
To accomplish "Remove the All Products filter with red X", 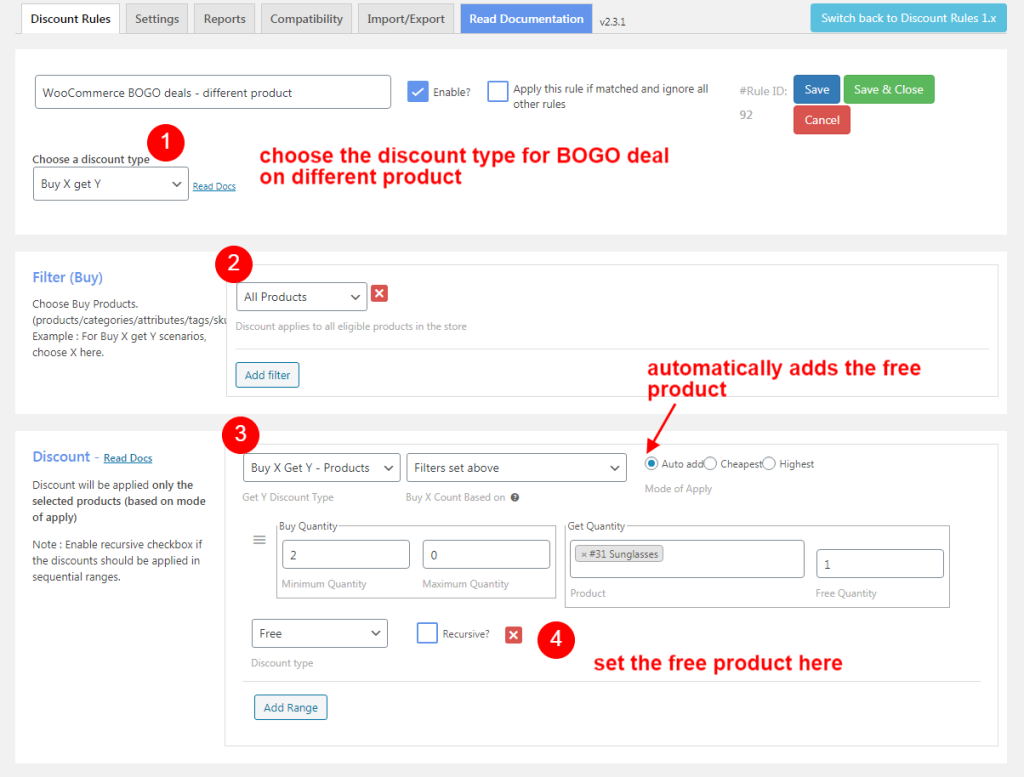I will 379,294.
